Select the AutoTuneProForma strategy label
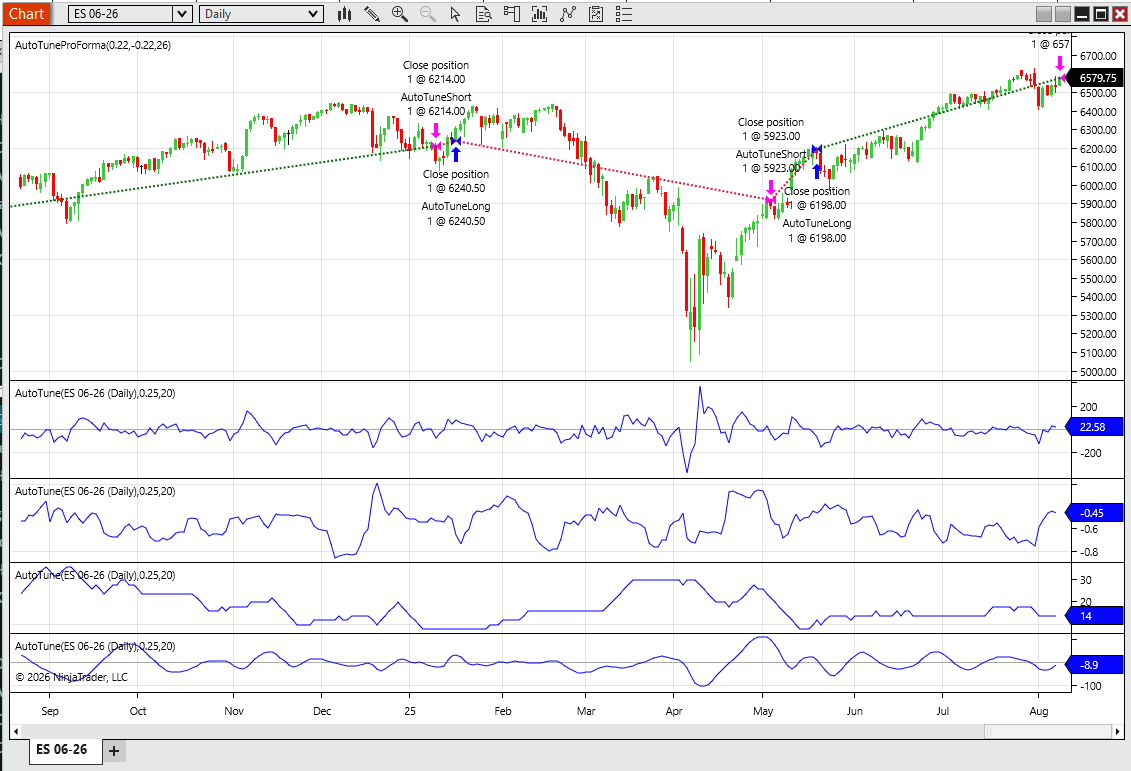The image size is (1131, 771). click(x=92, y=46)
